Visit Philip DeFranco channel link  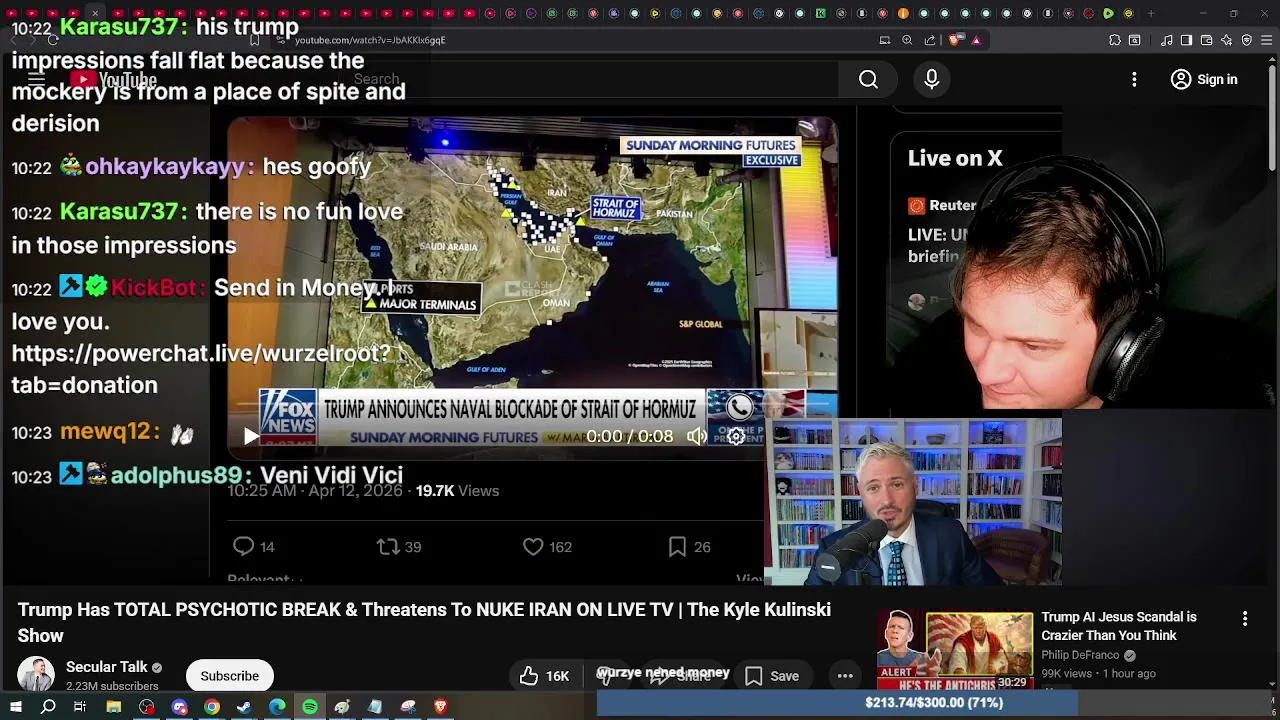[1080, 655]
